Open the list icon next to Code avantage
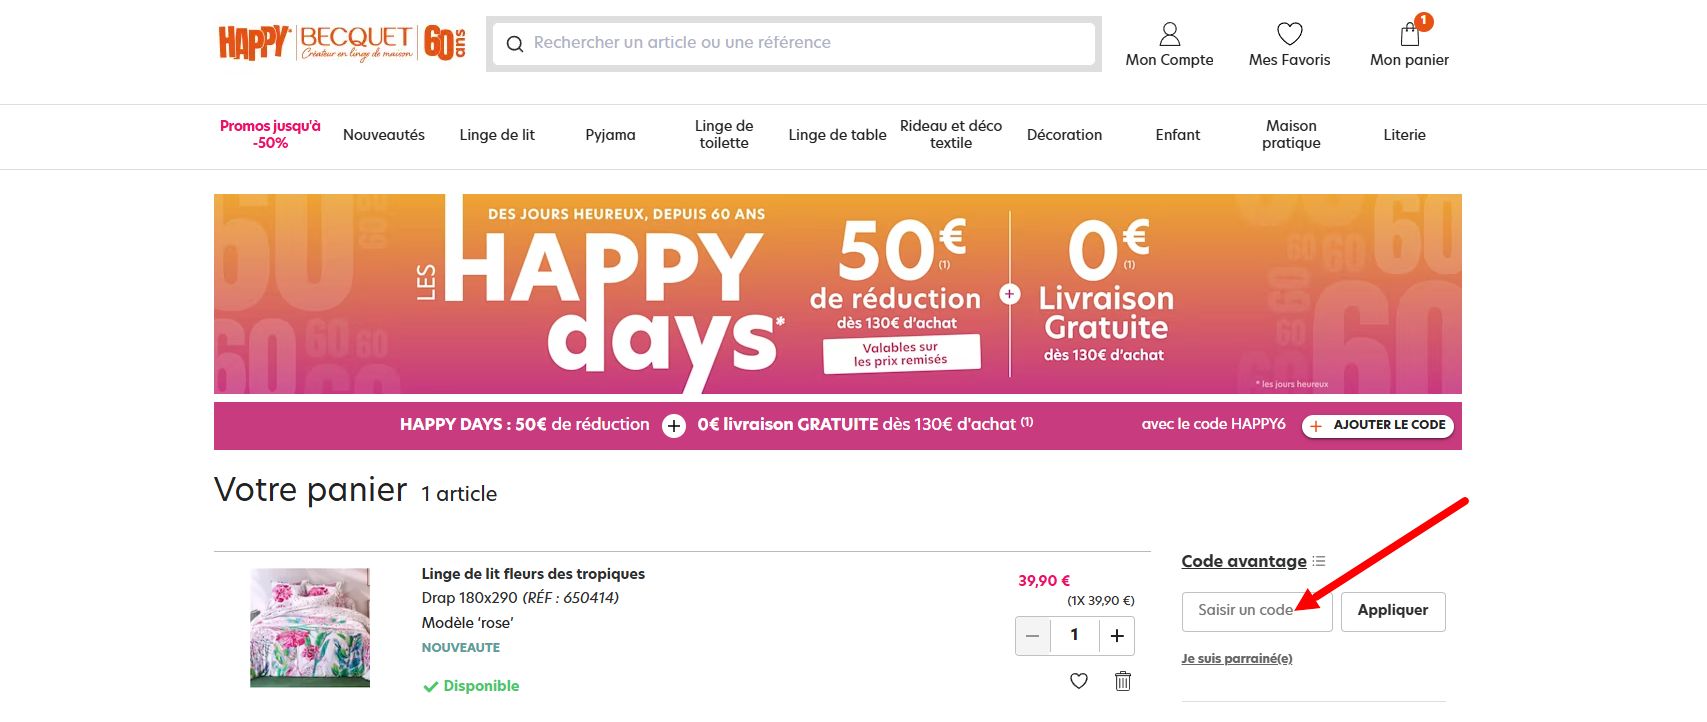Screen dimensions: 1707x722 1319,561
